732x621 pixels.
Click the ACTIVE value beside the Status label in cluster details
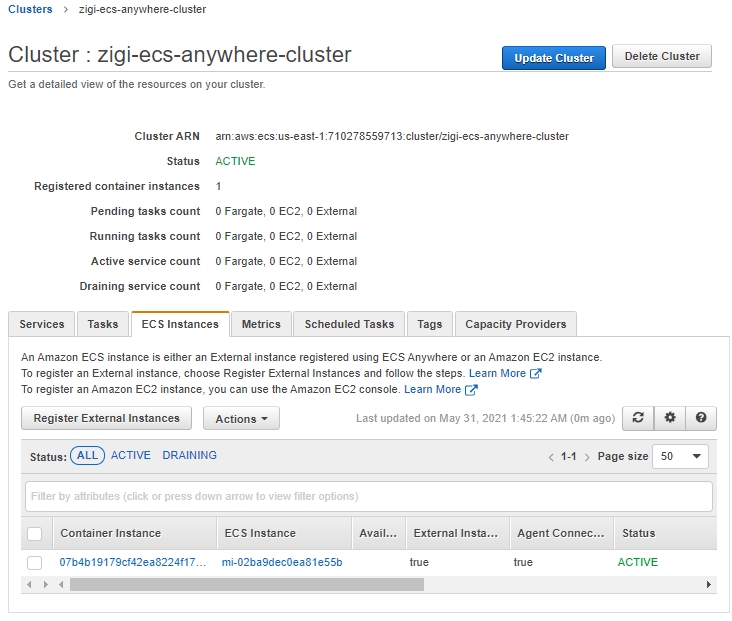(x=235, y=161)
